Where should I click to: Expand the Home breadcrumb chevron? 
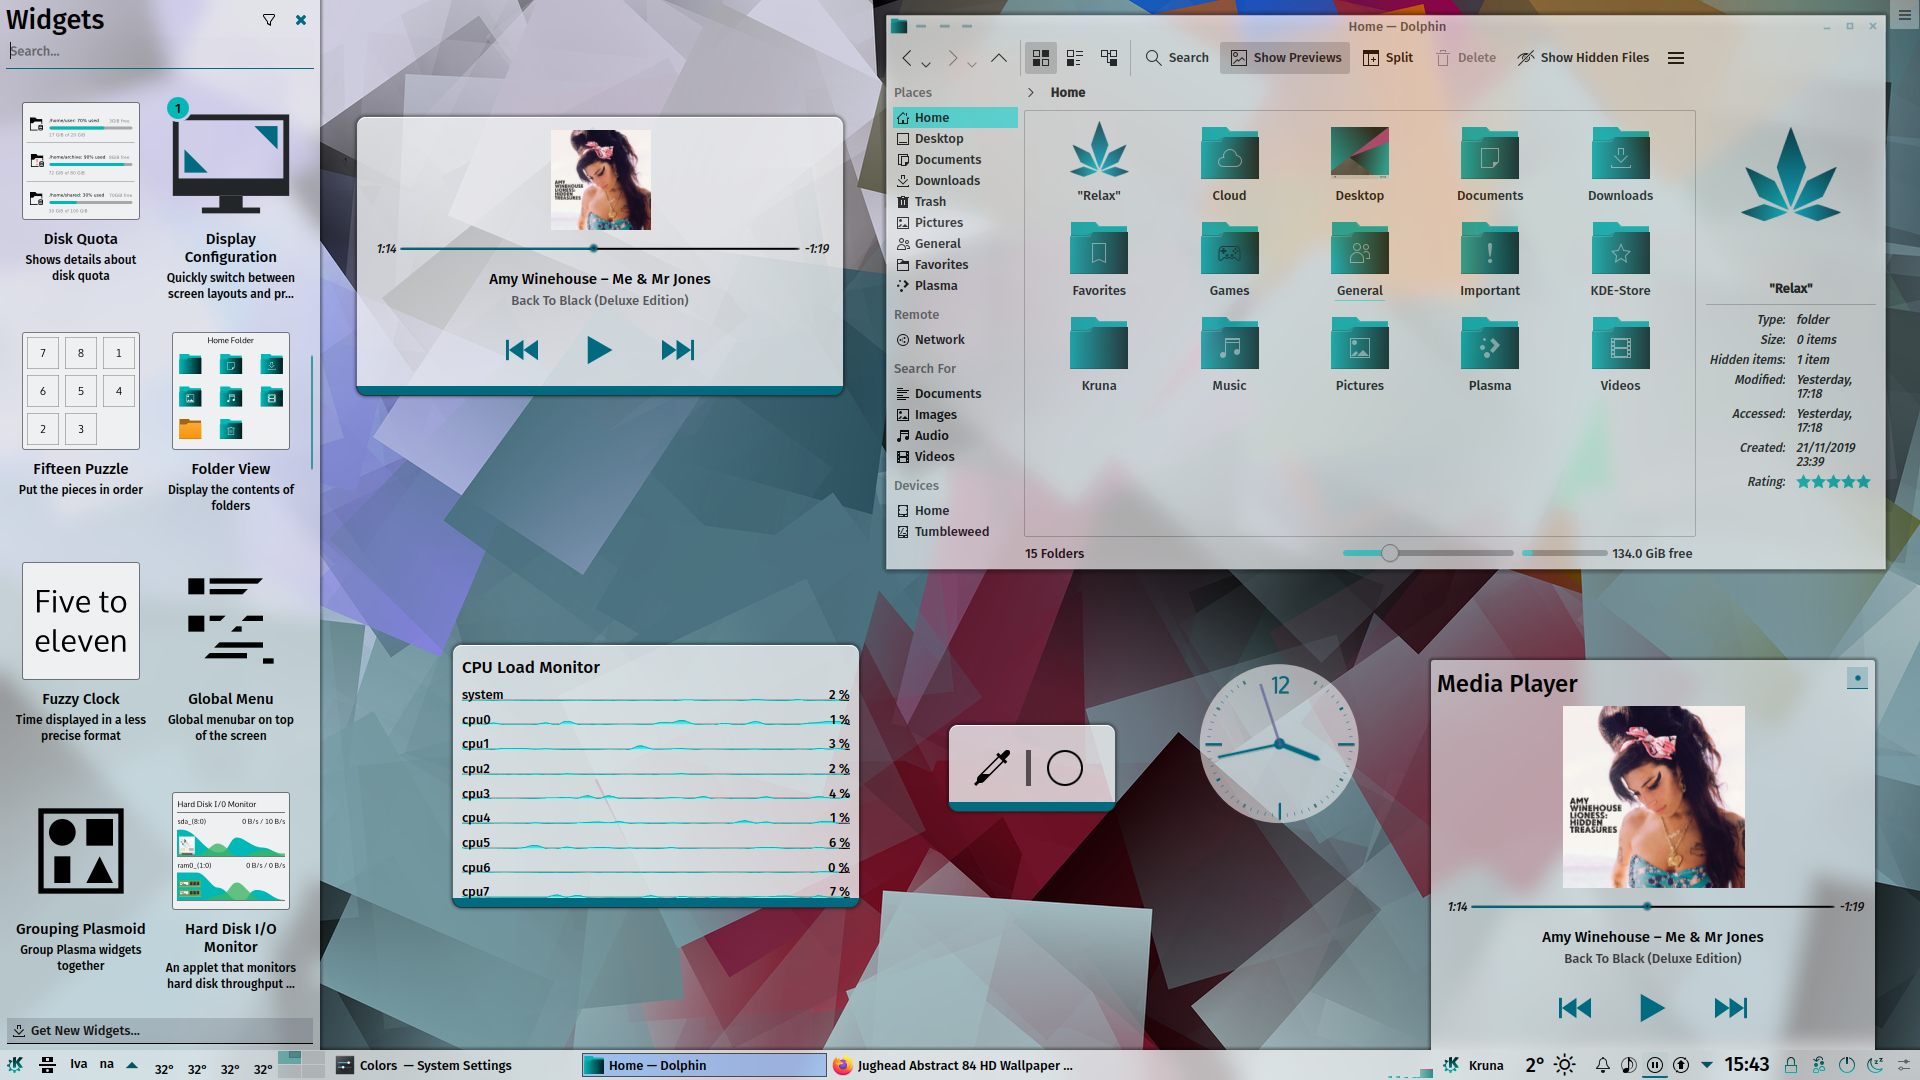point(1031,92)
